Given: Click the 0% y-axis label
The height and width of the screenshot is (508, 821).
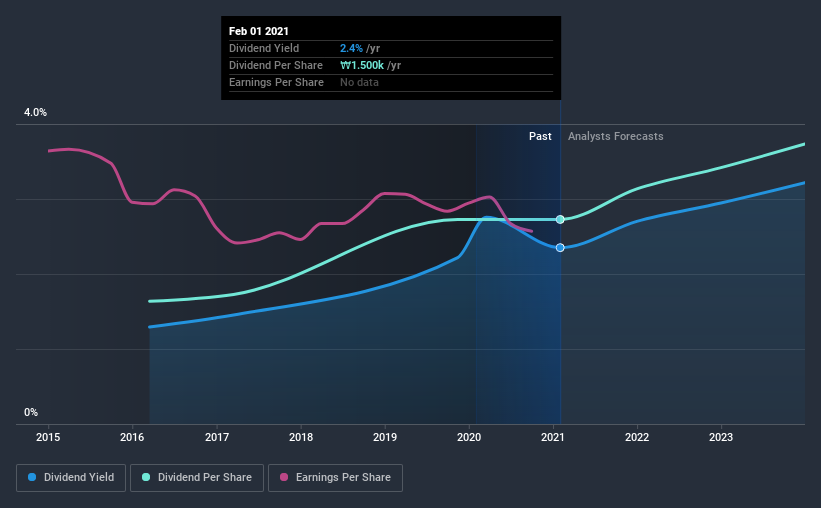Looking at the screenshot, I should tap(31, 413).
